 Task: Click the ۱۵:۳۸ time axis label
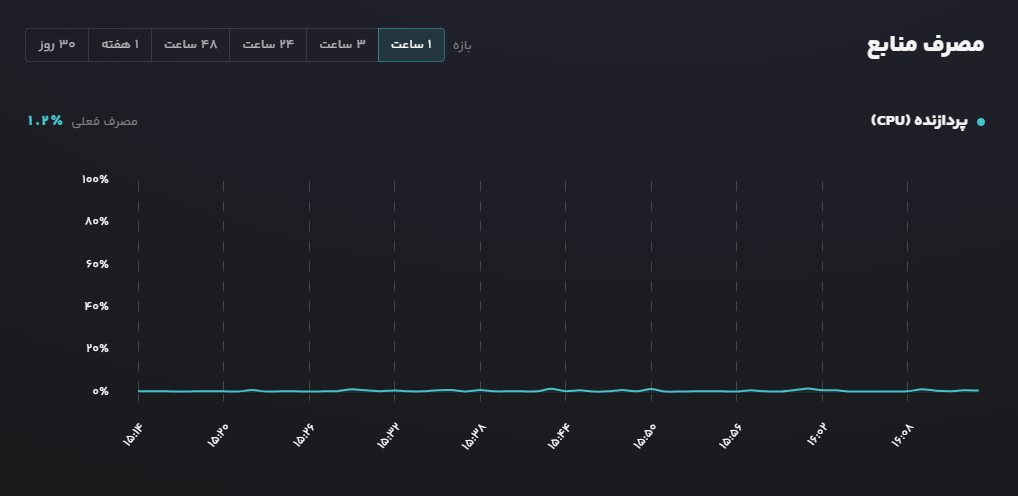[474, 435]
